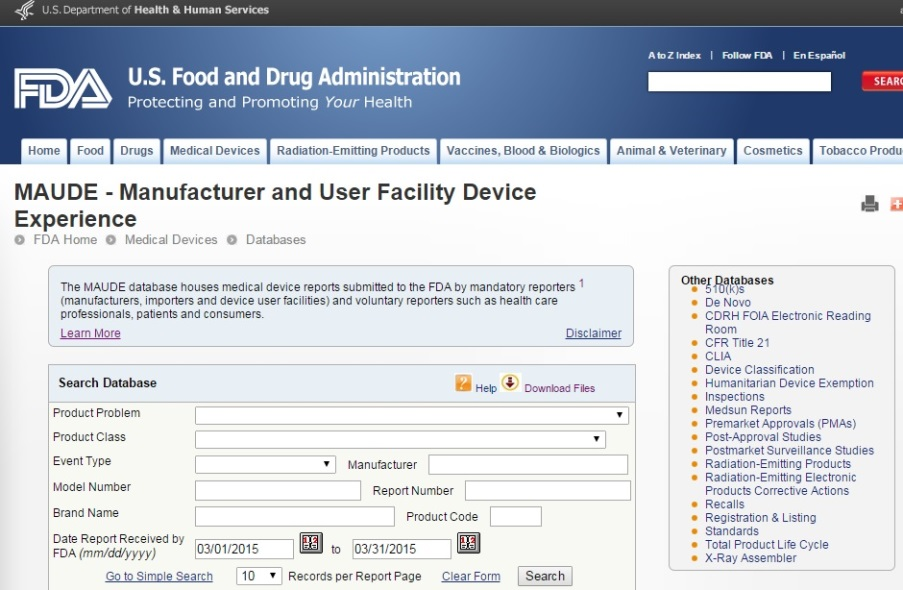The image size is (903, 590).
Task: Open Postmarket Surveillance Studies link
Action: coord(789,451)
